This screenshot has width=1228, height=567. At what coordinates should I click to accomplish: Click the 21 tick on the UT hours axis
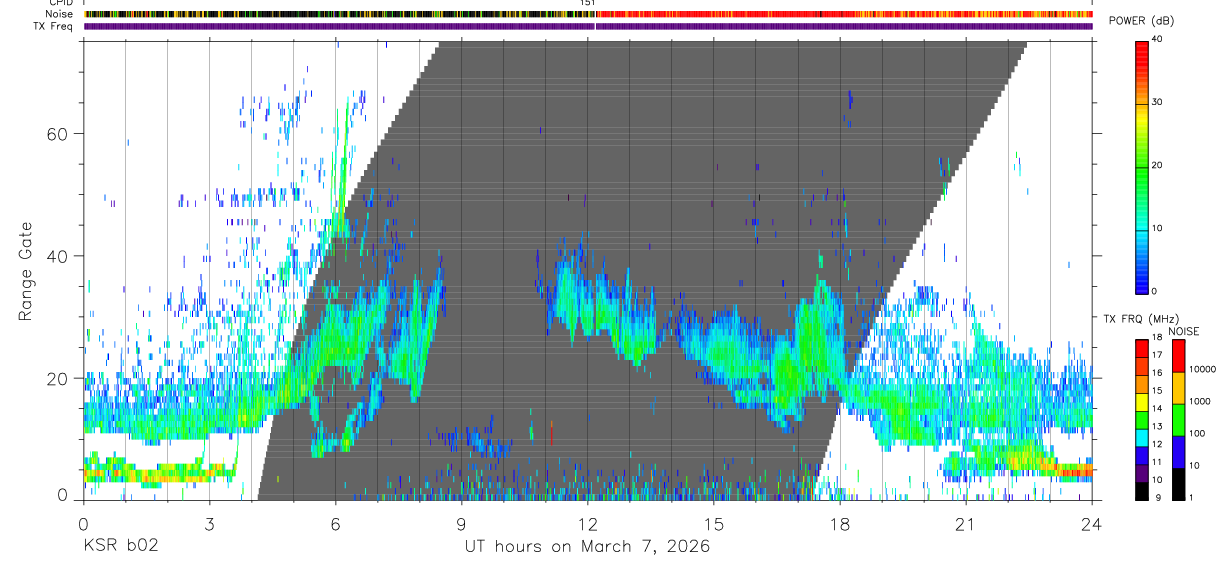pos(966,523)
